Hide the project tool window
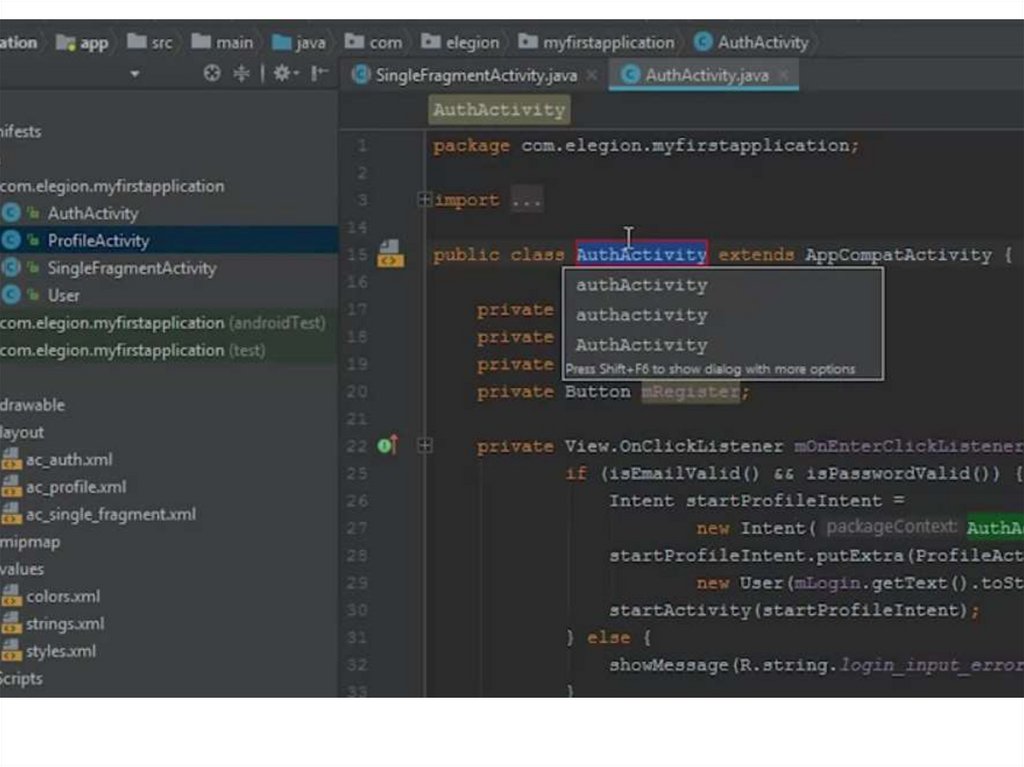This screenshot has width=1024, height=767. point(319,73)
